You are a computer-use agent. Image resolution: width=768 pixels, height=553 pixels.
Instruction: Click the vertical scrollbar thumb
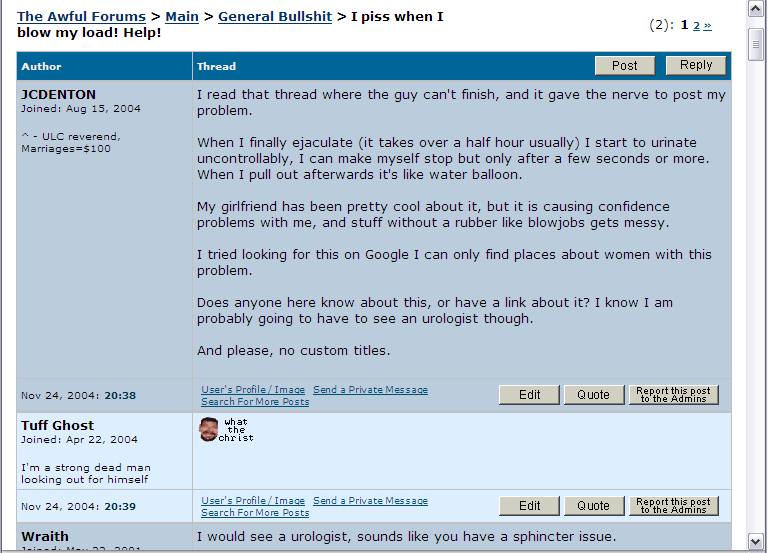[x=755, y=44]
